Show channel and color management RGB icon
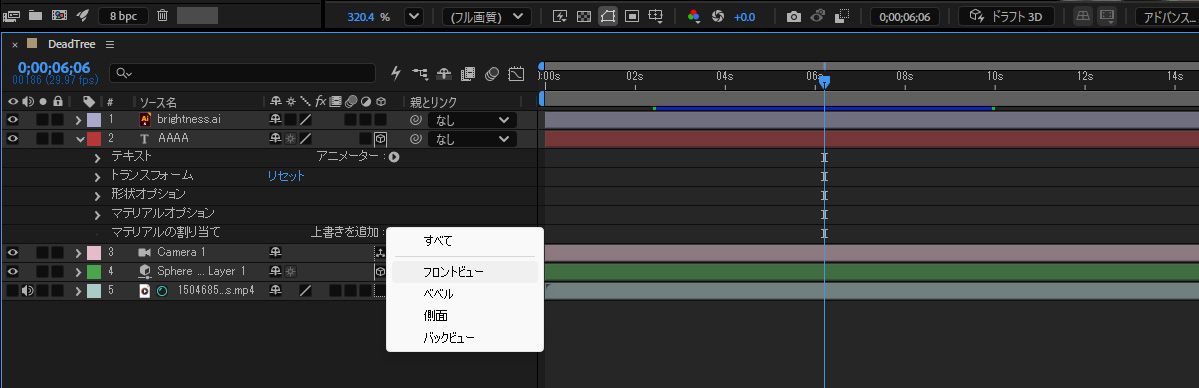This screenshot has height=388, width=1199. (694, 16)
